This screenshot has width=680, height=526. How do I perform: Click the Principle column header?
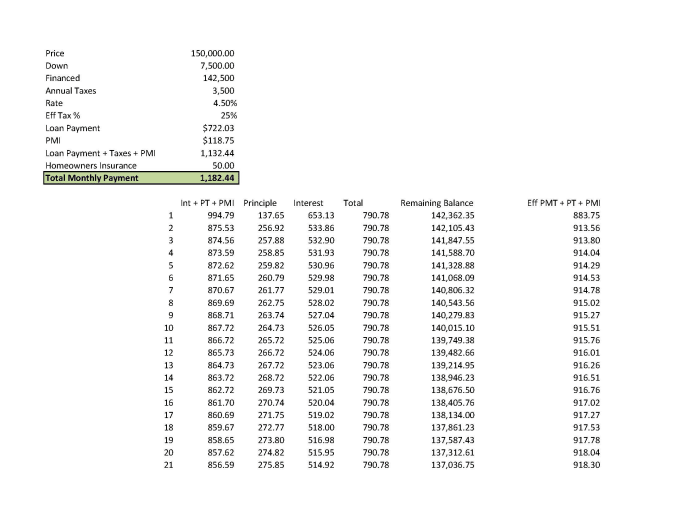point(260,203)
